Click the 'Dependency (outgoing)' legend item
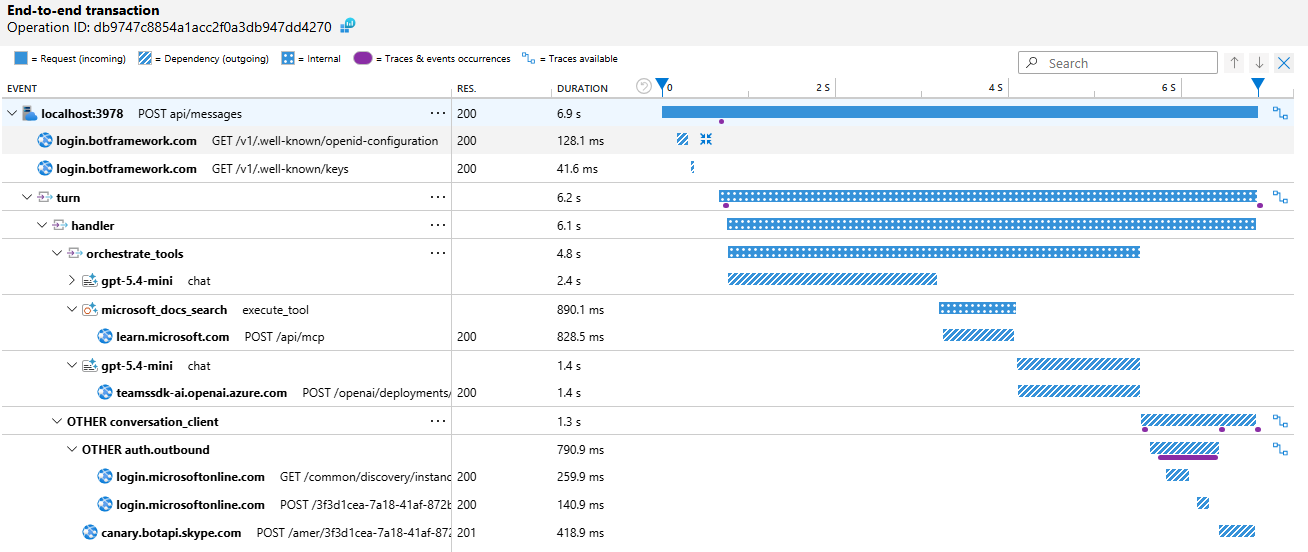The width and height of the screenshot is (1308, 552). (x=204, y=59)
